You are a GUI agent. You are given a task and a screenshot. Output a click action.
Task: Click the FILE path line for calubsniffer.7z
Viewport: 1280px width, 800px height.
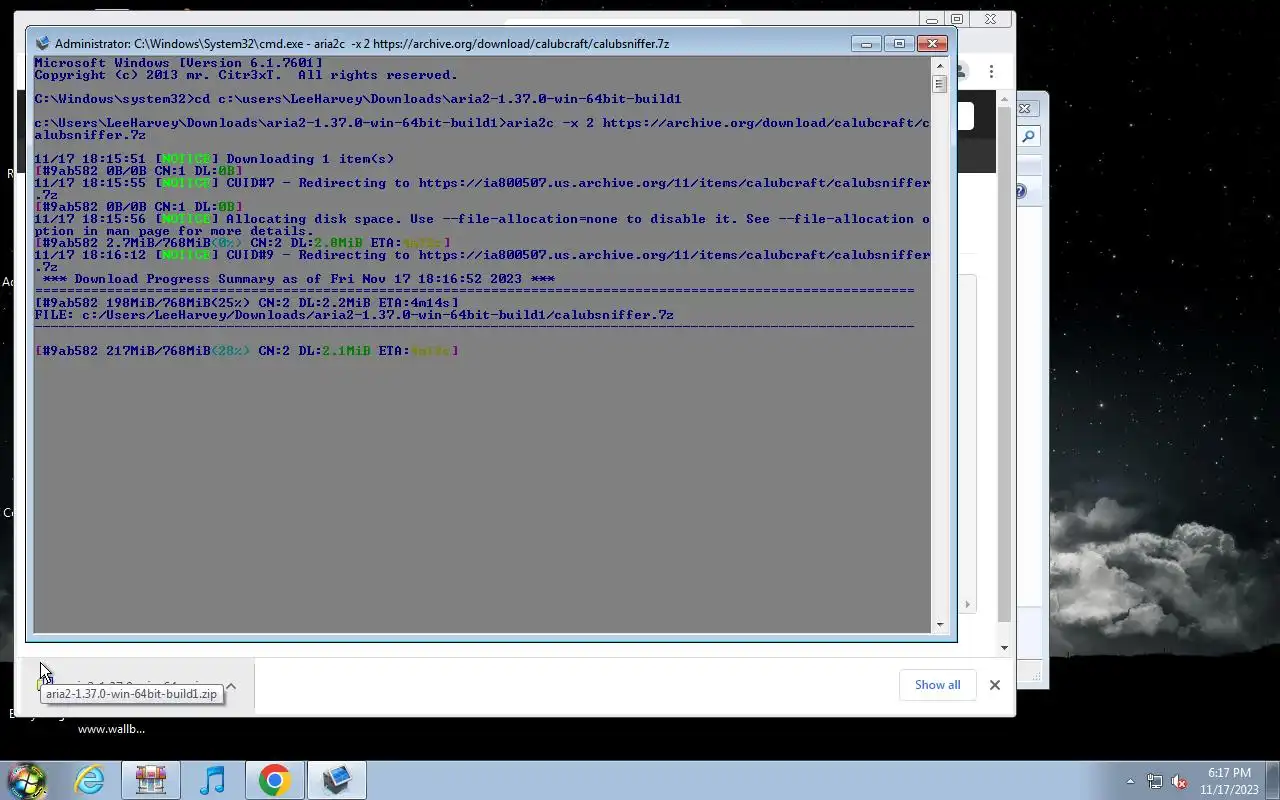point(354,315)
